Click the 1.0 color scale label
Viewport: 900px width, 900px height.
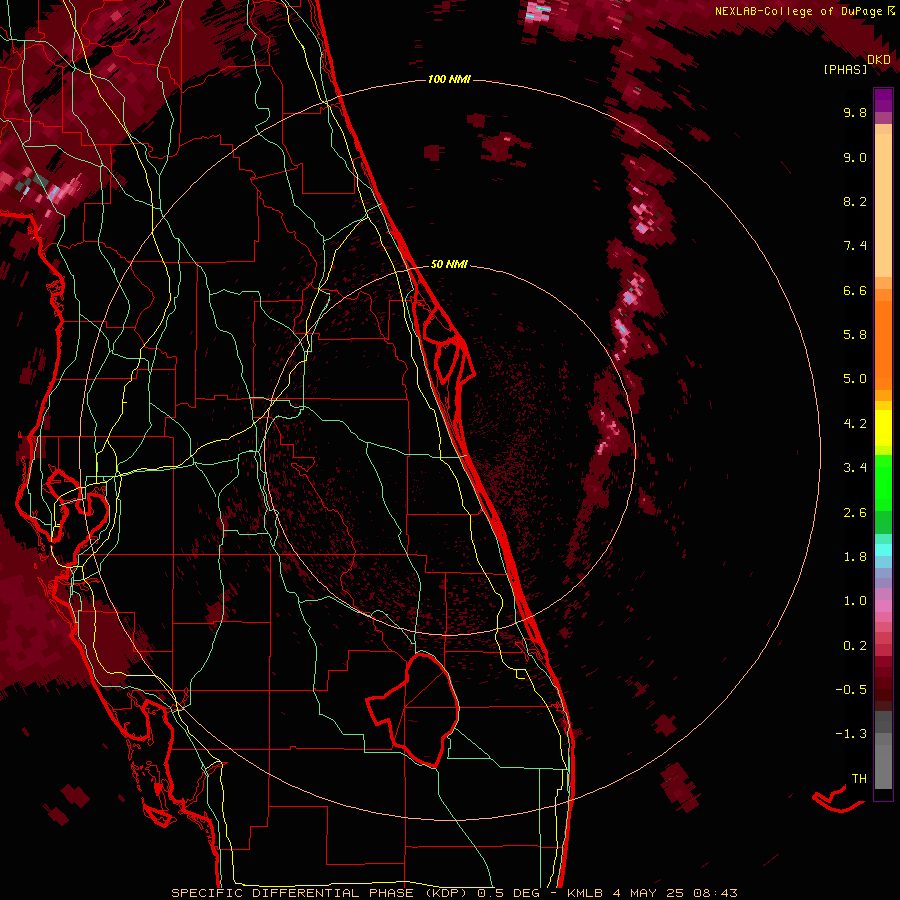855,601
